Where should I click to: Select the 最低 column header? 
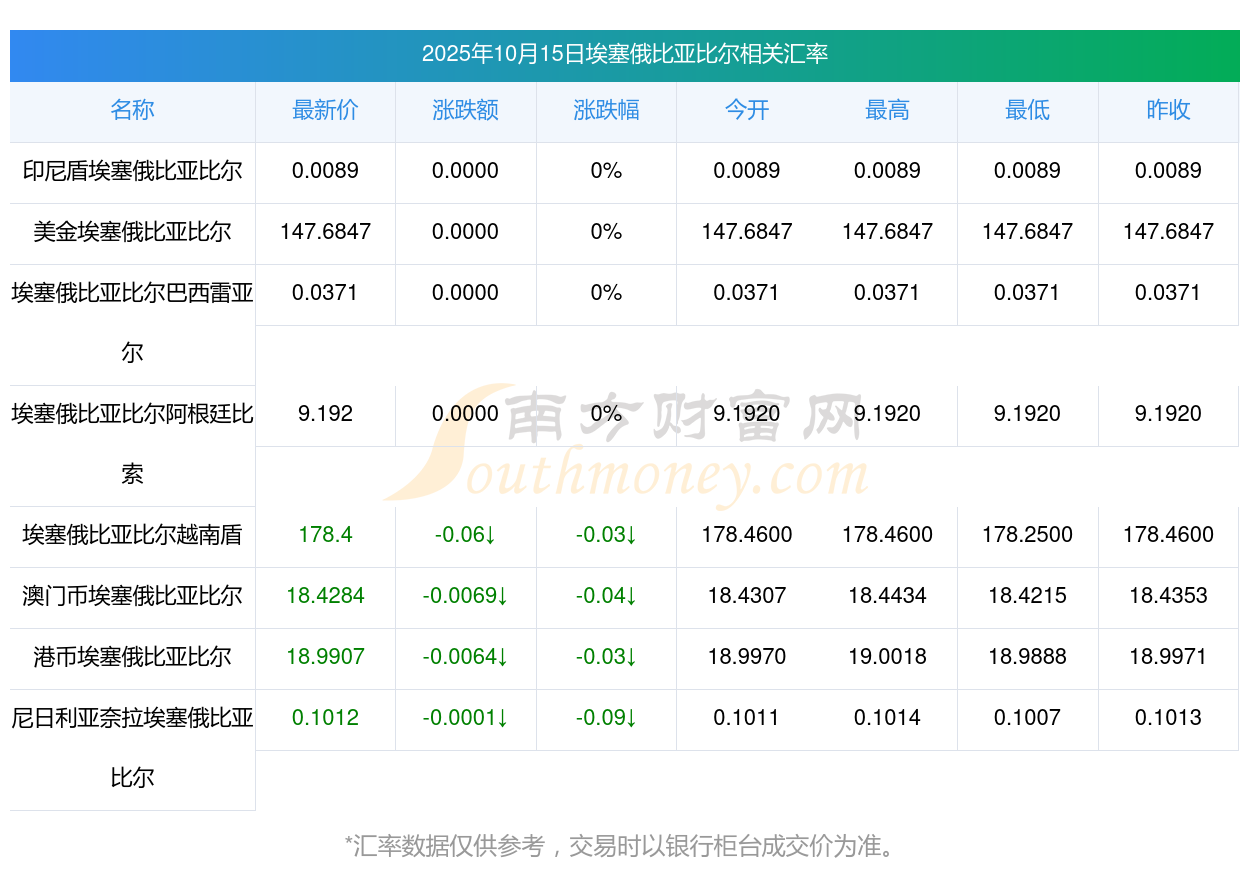[1027, 111]
